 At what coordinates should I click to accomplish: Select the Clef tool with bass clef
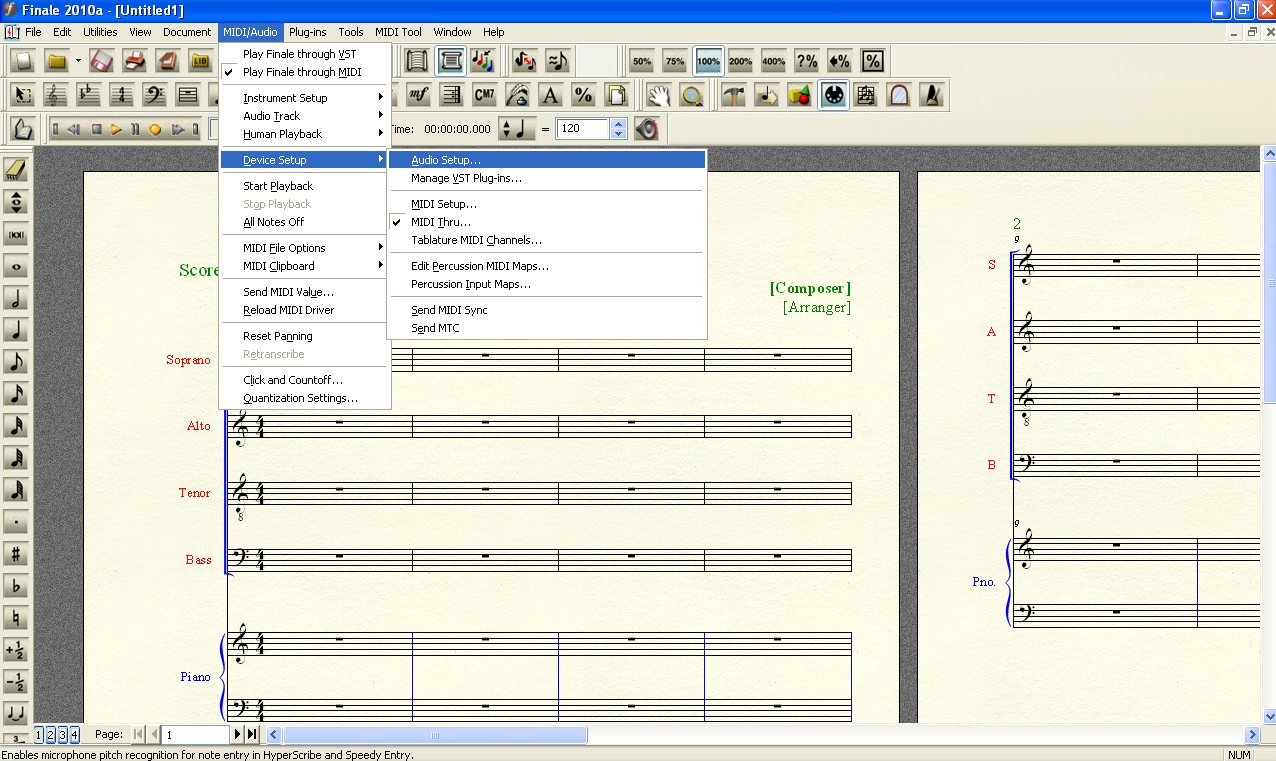point(154,96)
